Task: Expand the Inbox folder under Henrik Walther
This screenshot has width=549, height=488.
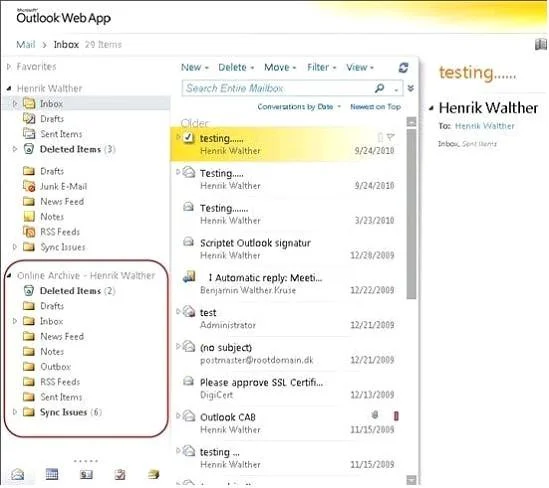Action: pos(15,104)
